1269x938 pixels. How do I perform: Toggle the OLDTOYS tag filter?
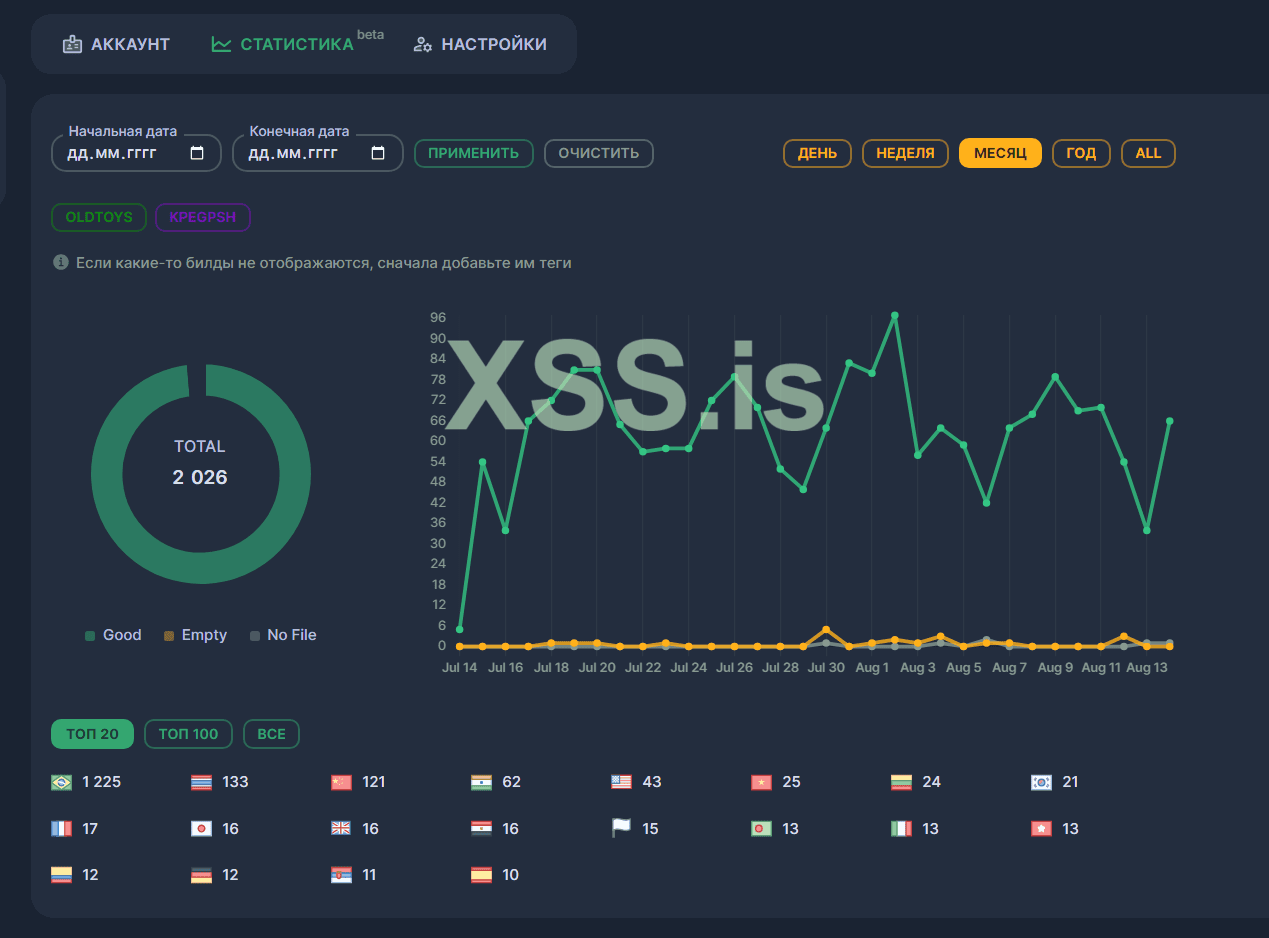(98, 217)
